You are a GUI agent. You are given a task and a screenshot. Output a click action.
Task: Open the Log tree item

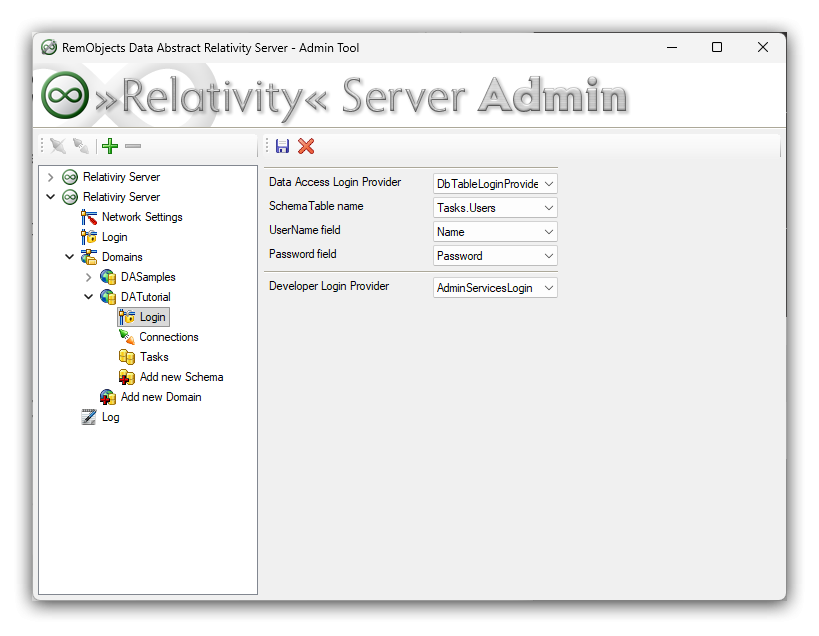[111, 417]
